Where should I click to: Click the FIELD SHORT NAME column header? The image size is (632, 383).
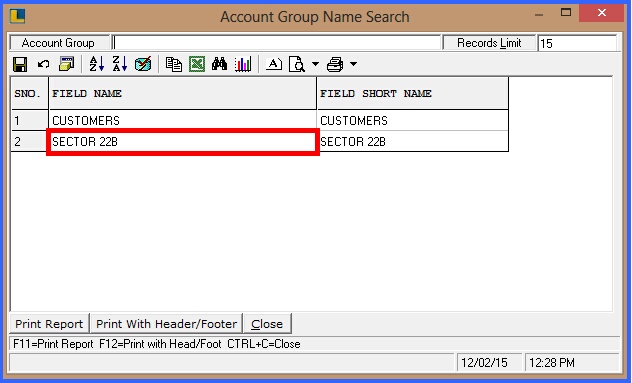coord(413,94)
